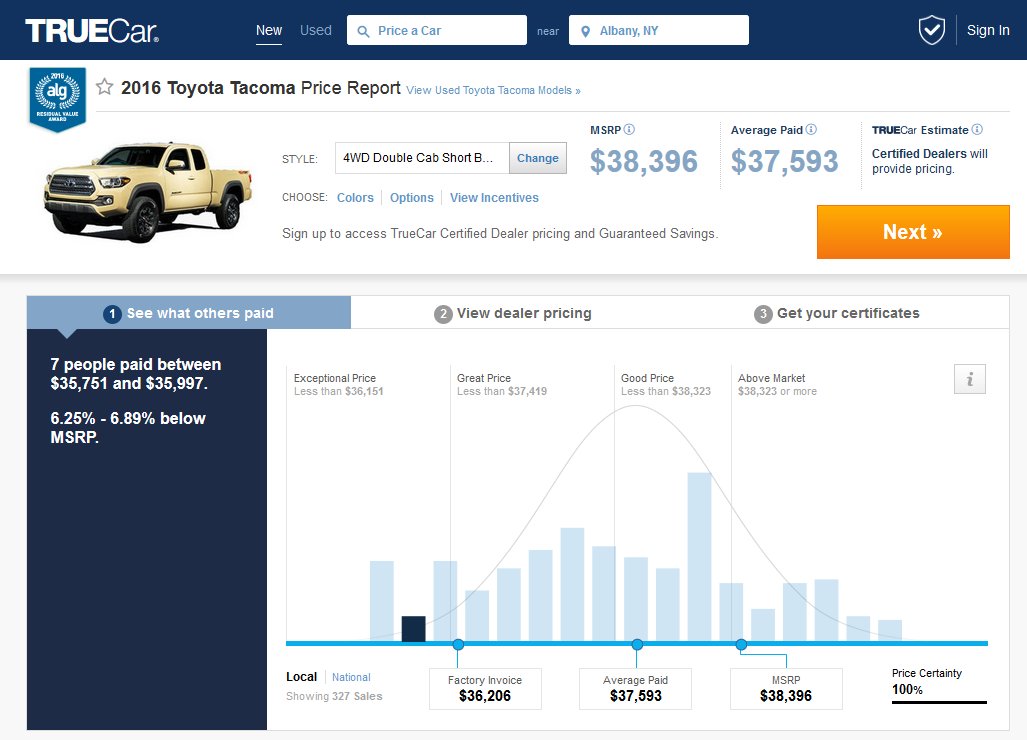The image size is (1027, 740).
Task: Click the large $37,593 Average Paid value
Action: point(785,161)
